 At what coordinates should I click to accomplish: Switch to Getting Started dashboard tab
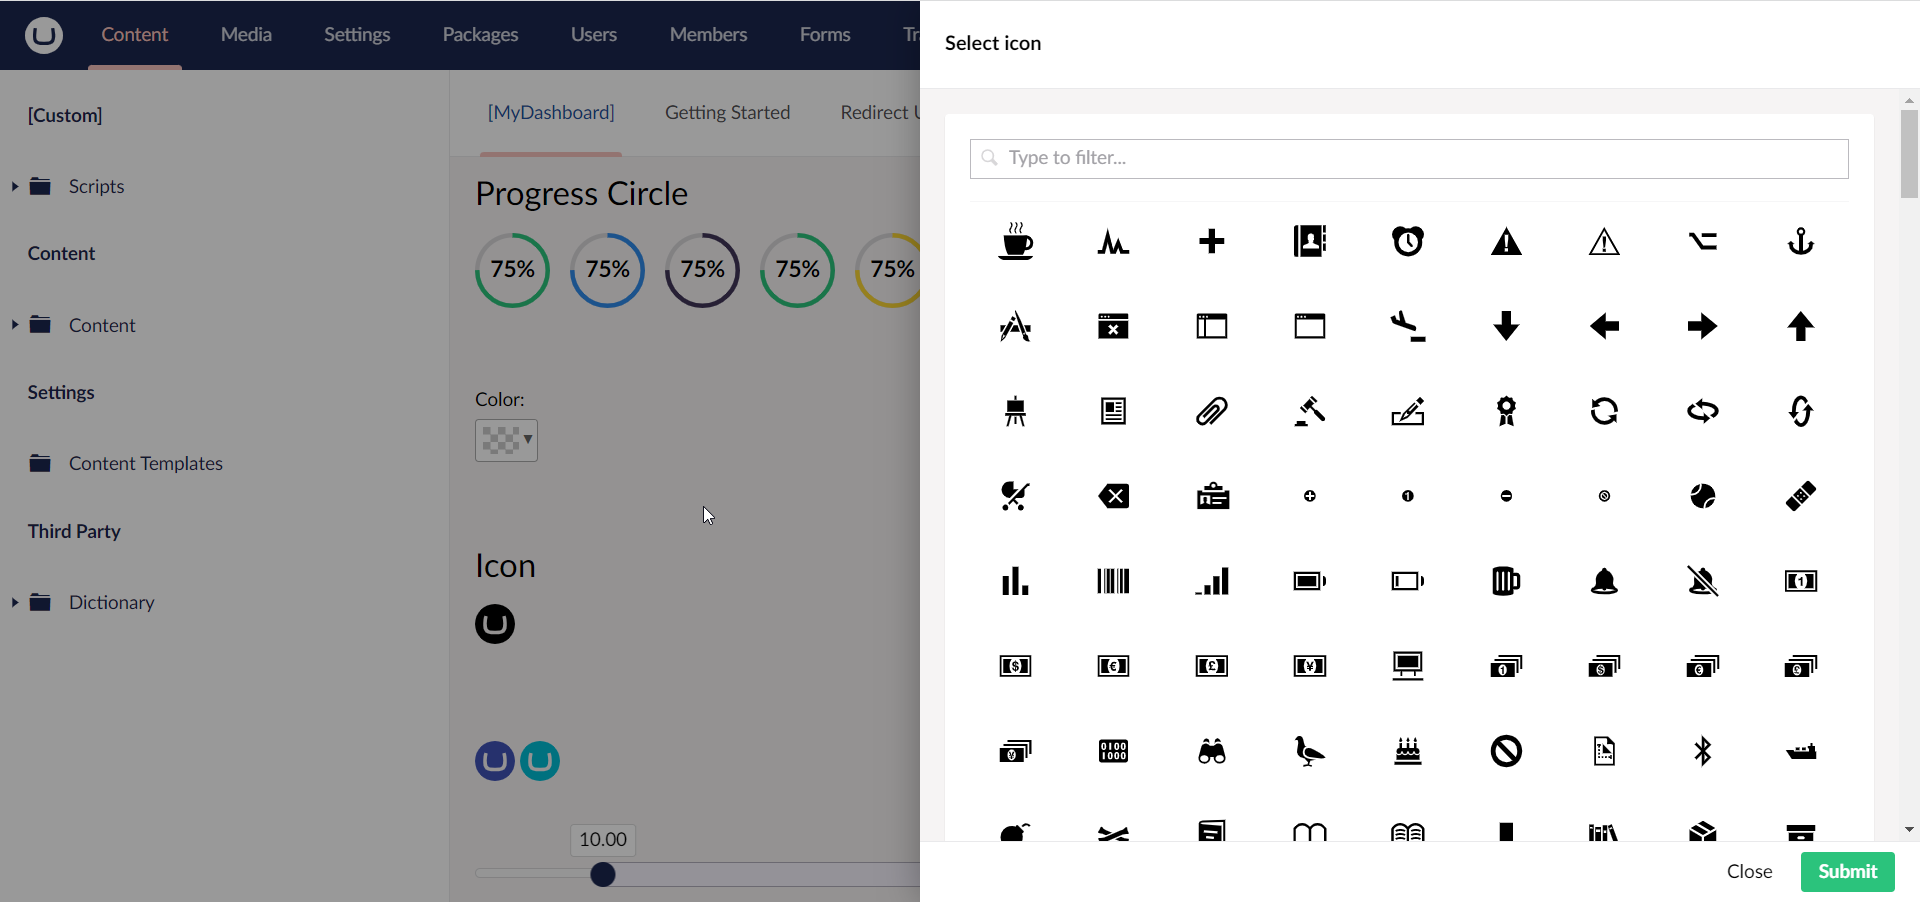727,113
